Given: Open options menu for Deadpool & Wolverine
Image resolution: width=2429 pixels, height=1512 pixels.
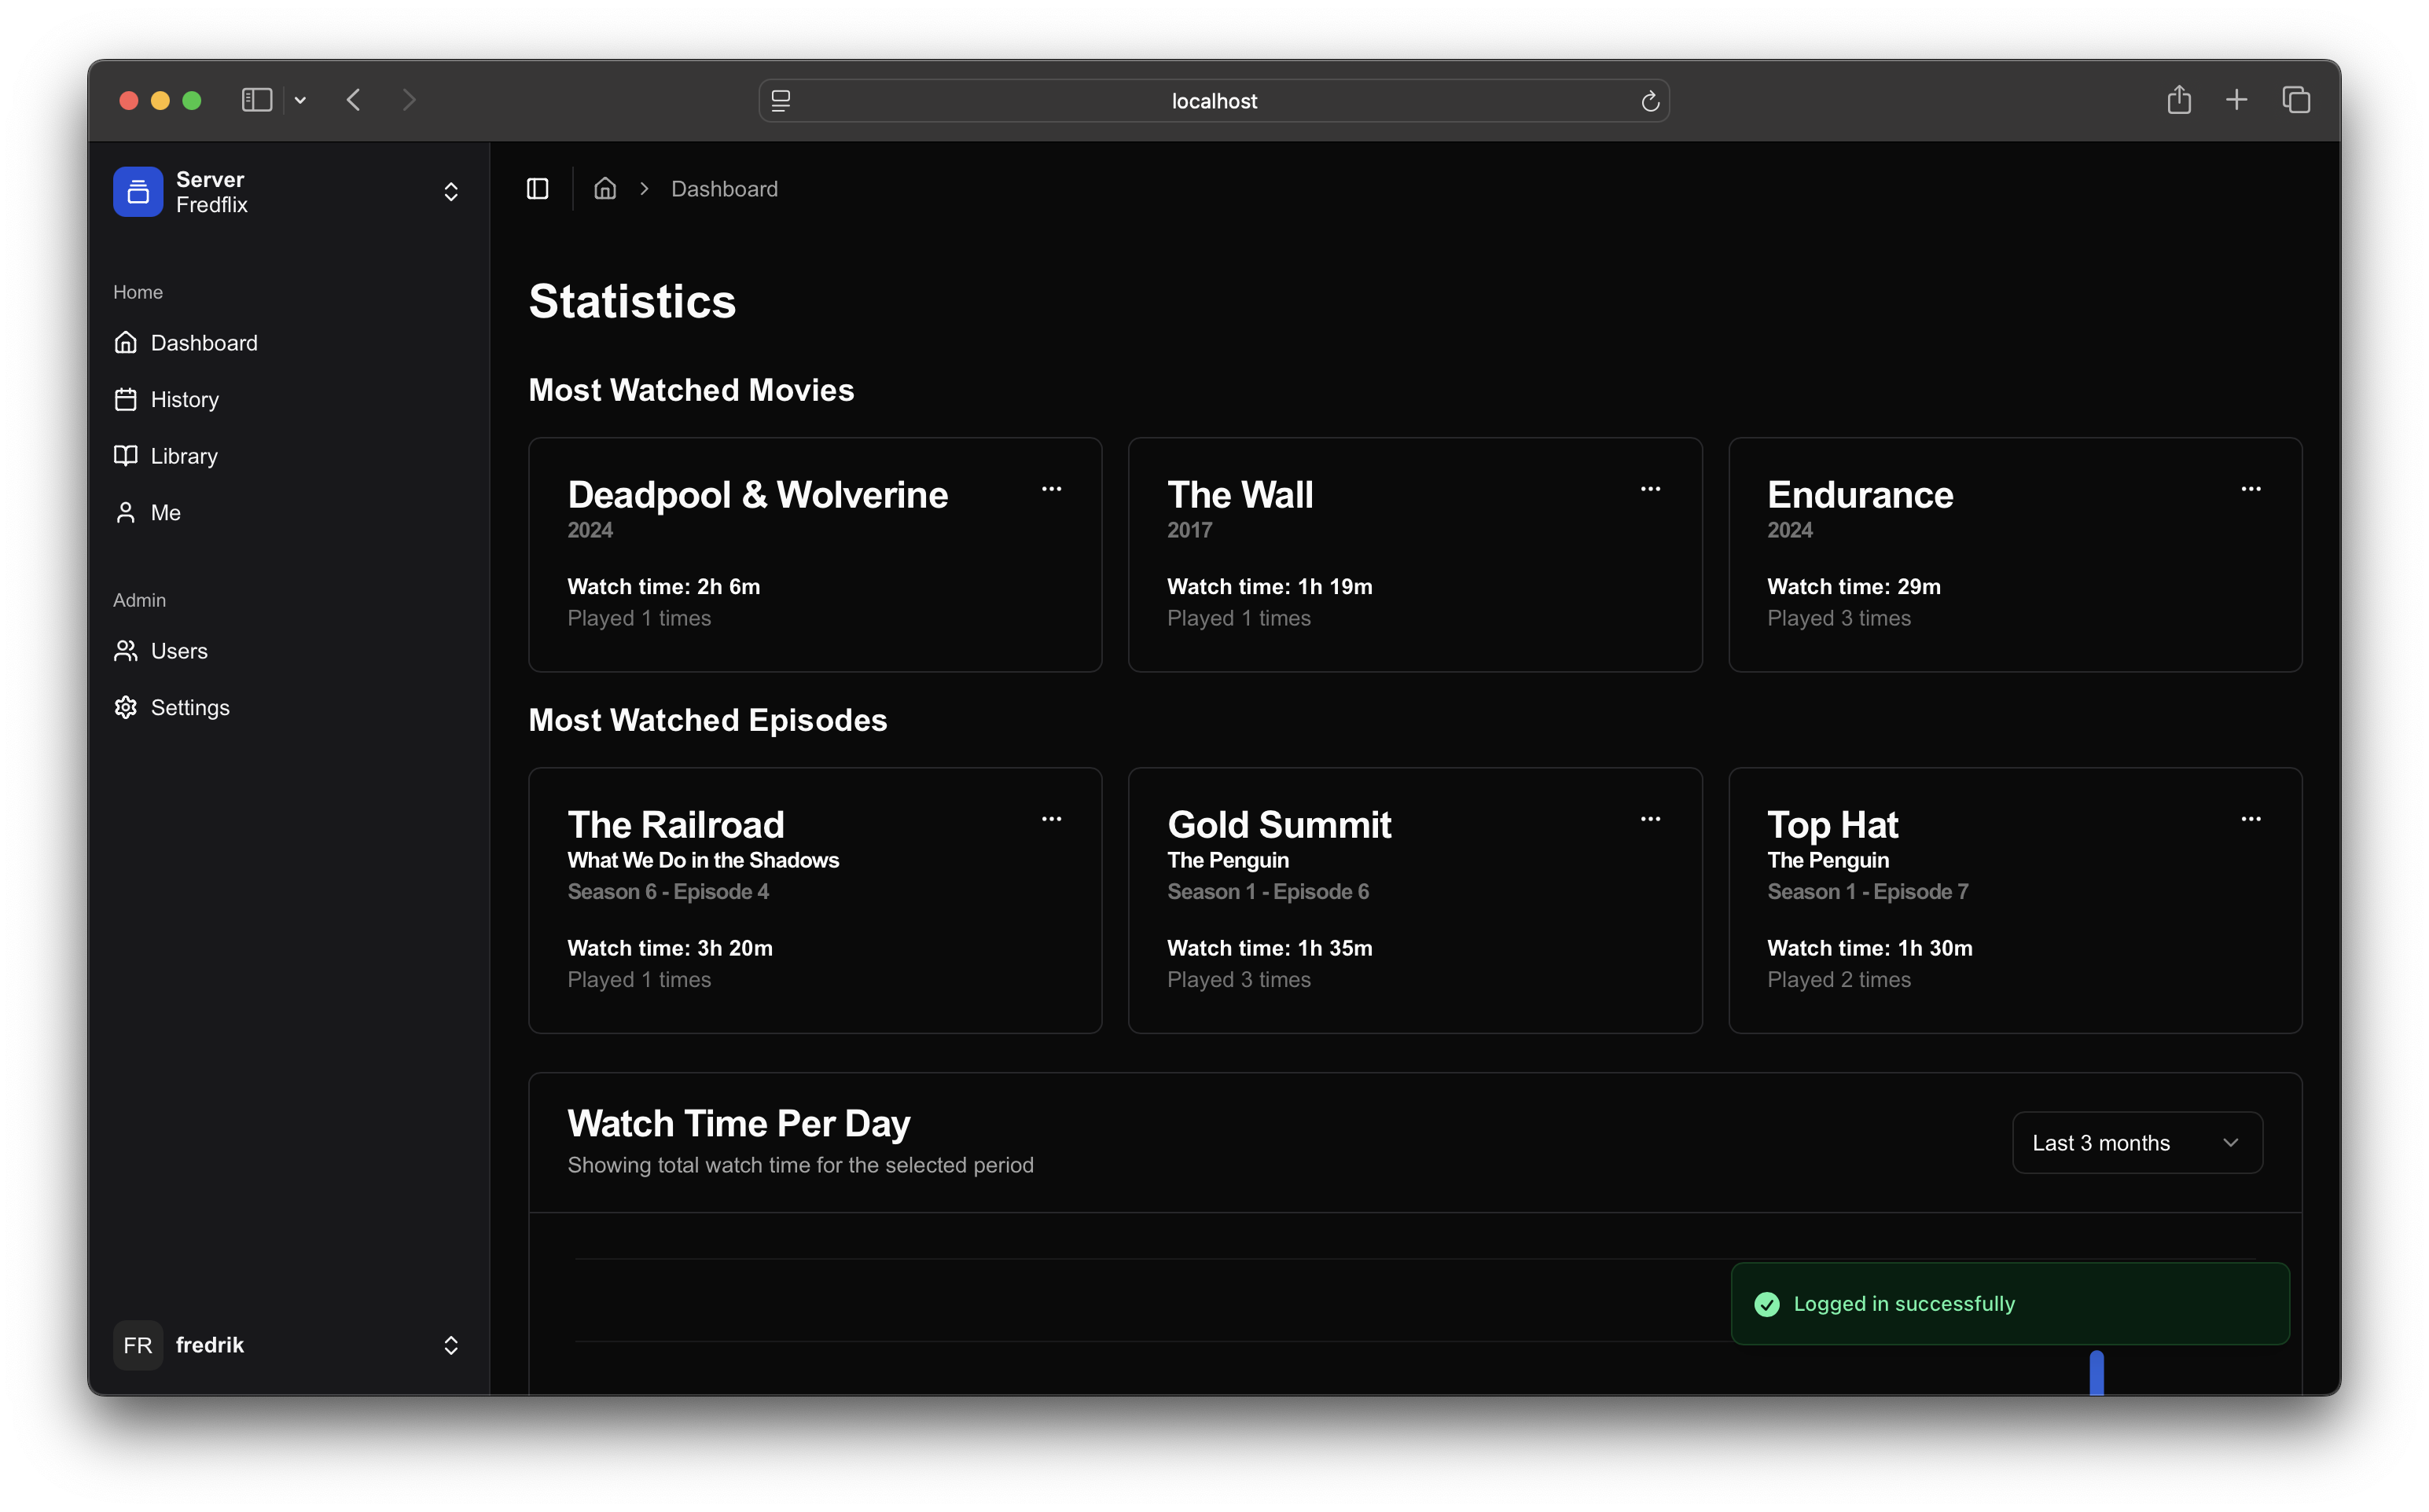Looking at the screenshot, I should coord(1051,489).
